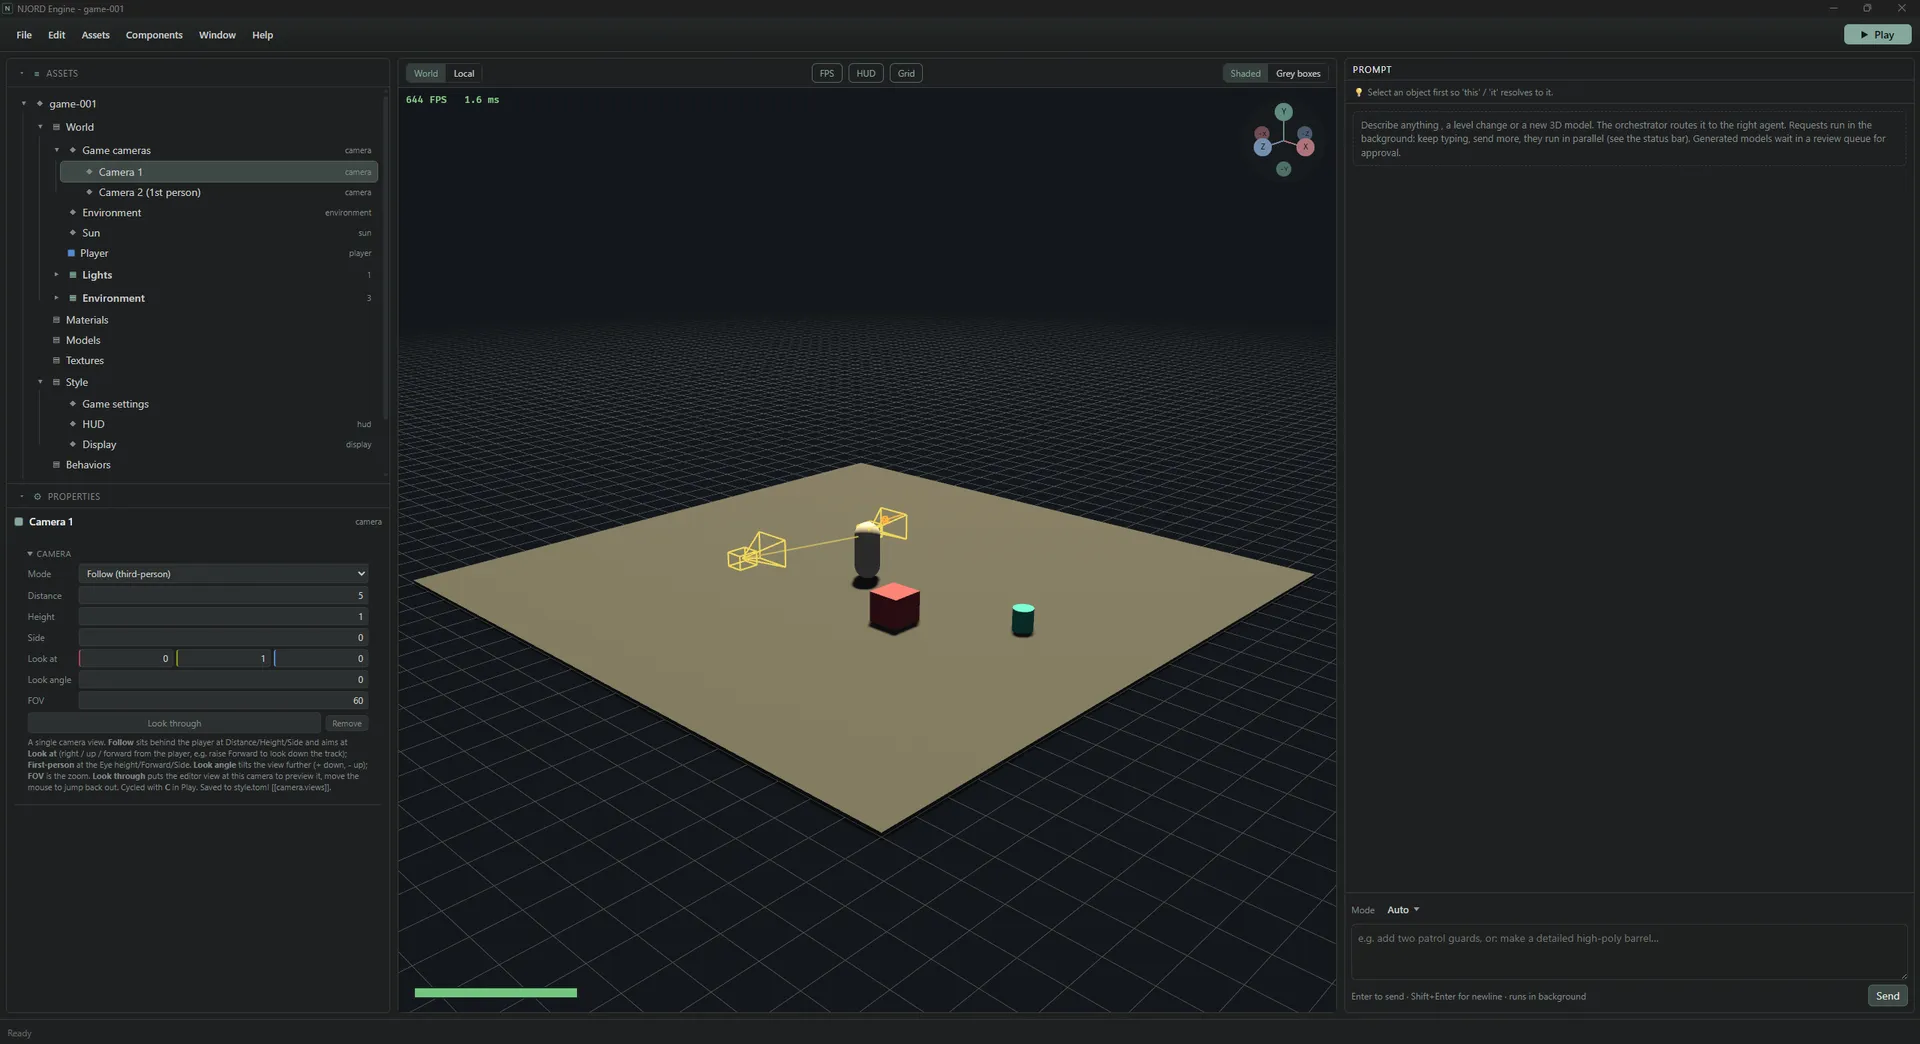Click the Distance value slider field
The image size is (1920, 1044).
coord(223,596)
